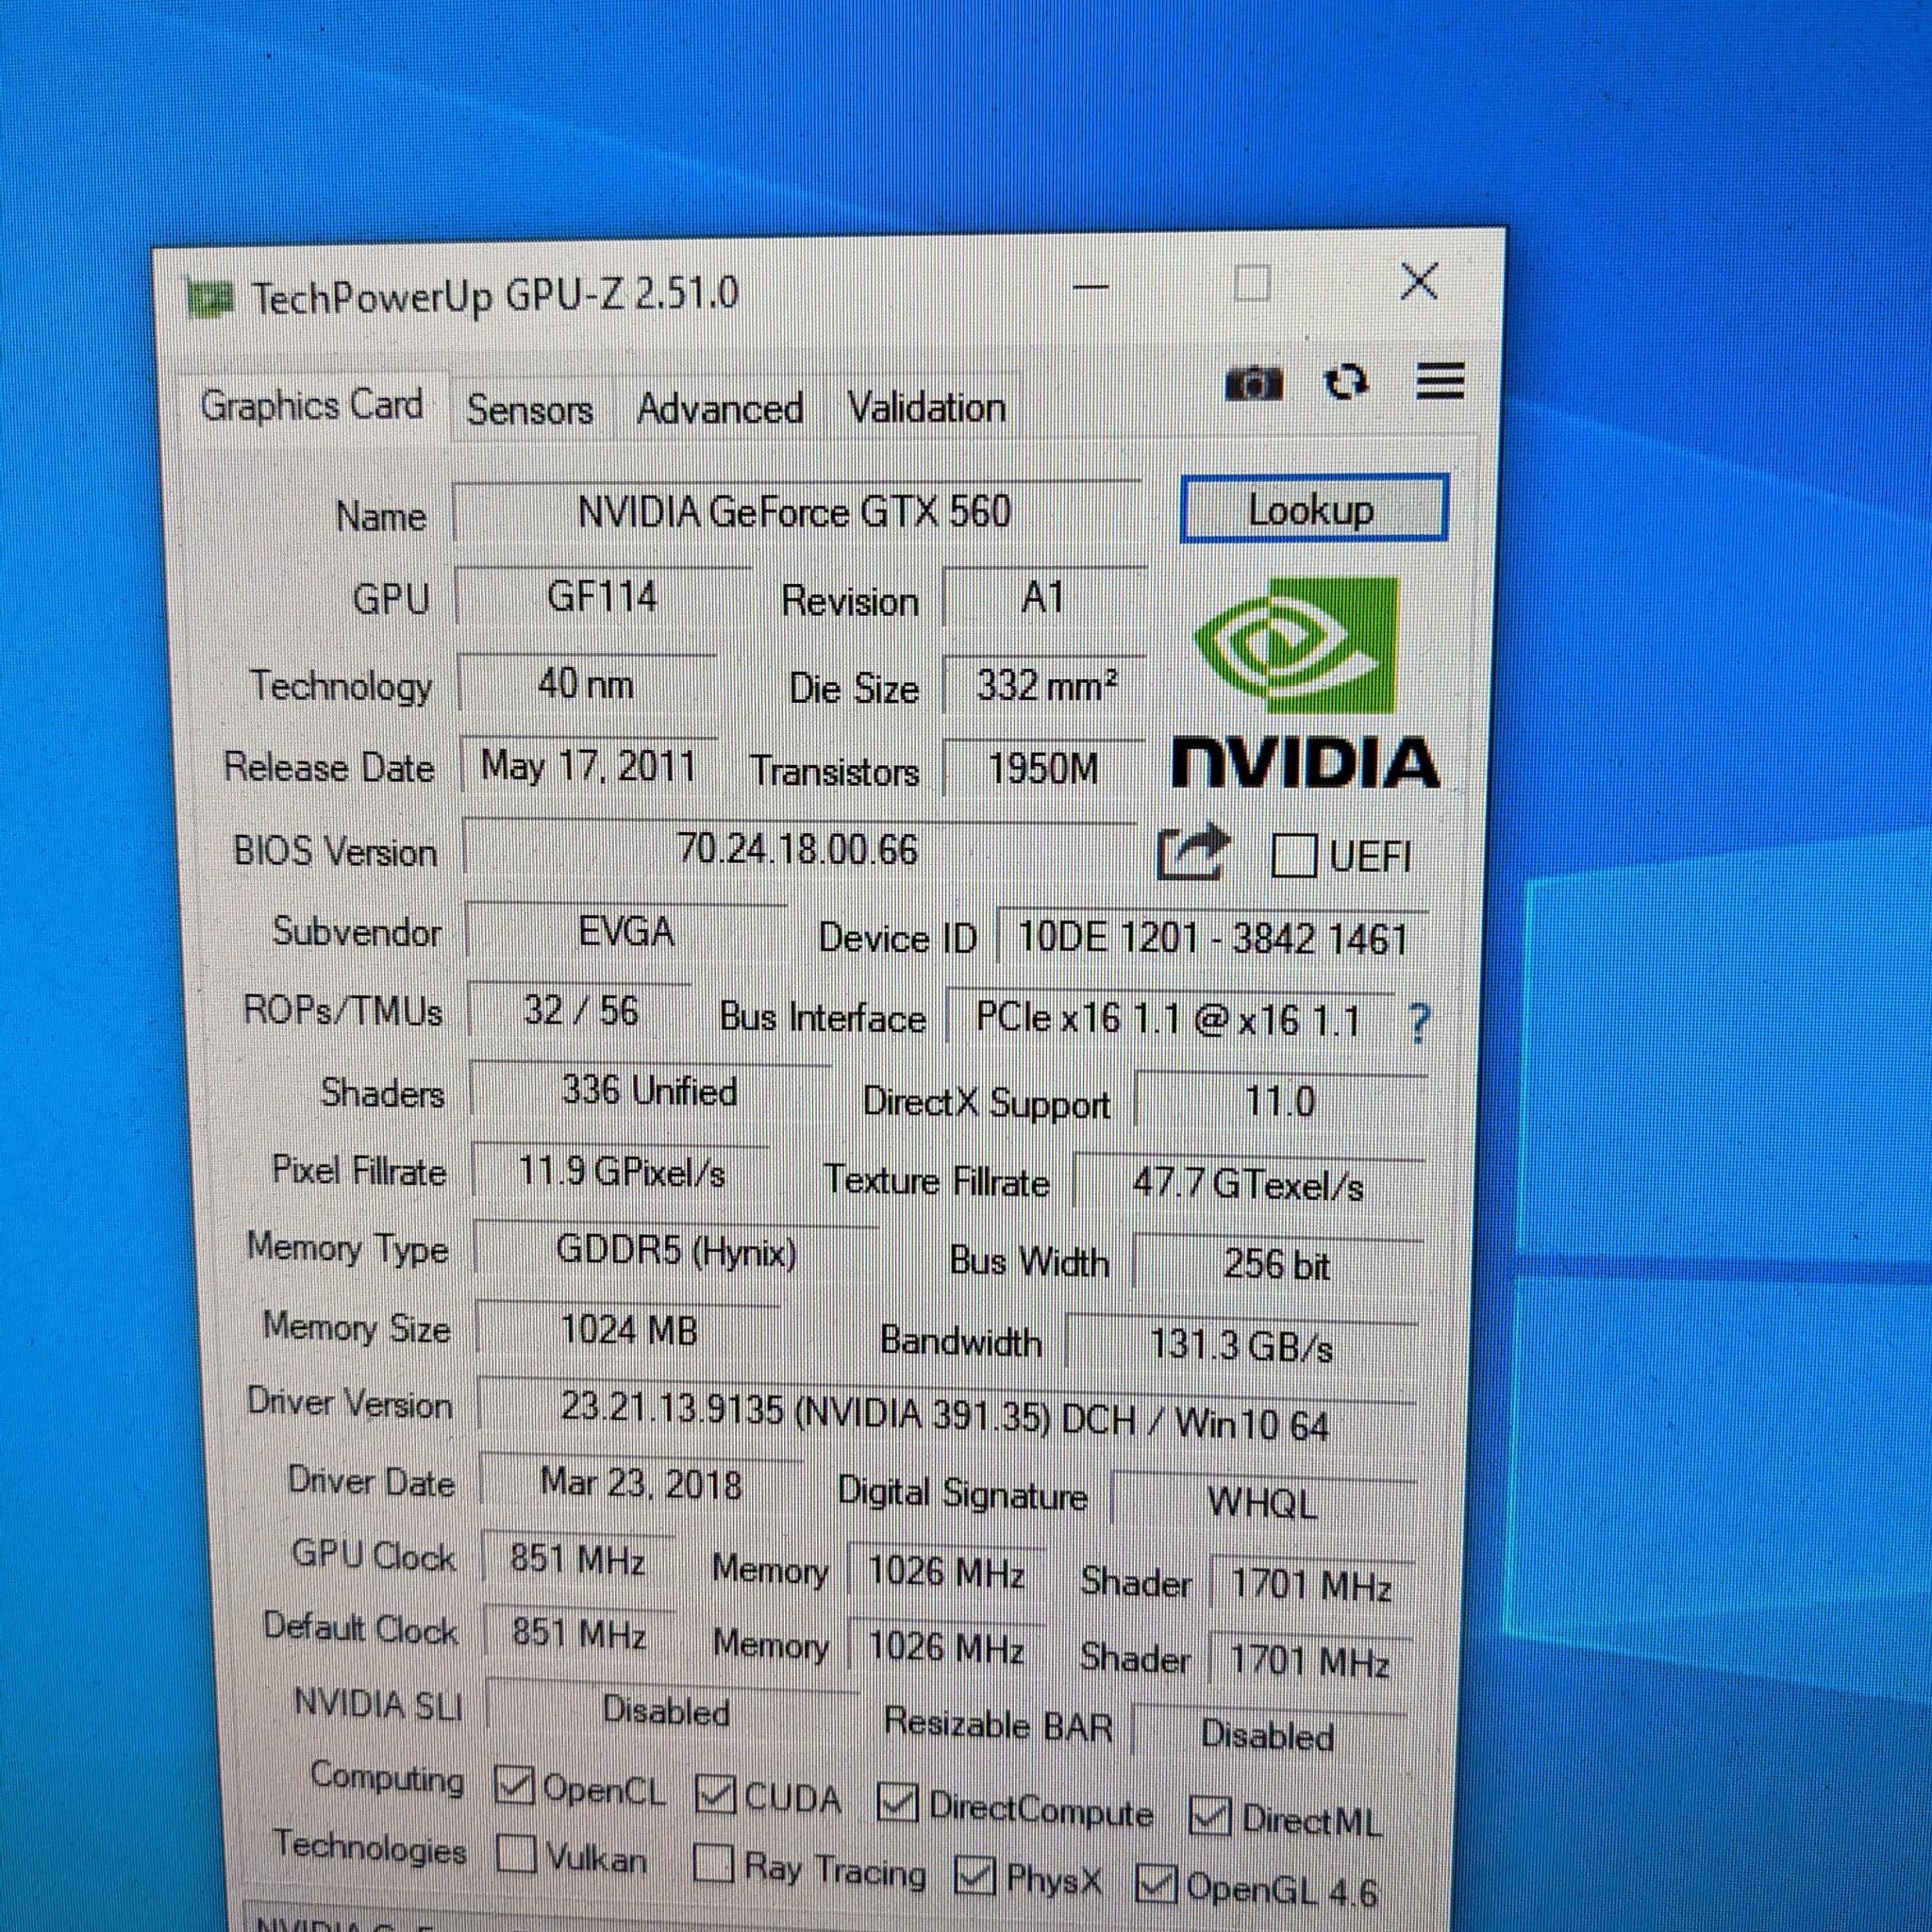Click the Memory Size field 1024 MB

[x=629, y=1330]
